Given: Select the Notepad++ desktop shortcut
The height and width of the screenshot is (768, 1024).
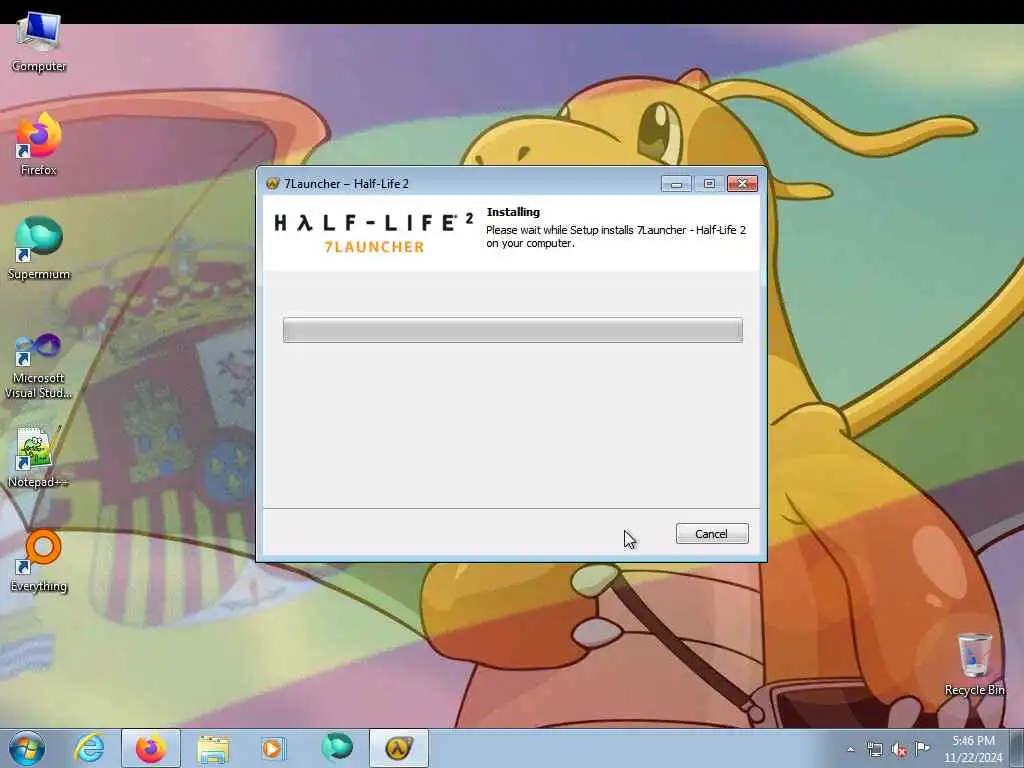Looking at the screenshot, I should click(39, 457).
